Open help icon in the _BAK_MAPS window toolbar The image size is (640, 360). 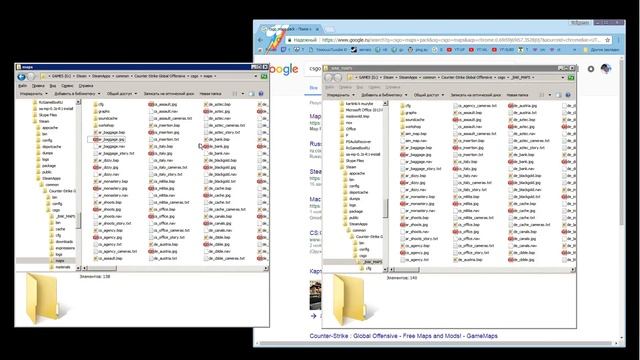point(568,95)
